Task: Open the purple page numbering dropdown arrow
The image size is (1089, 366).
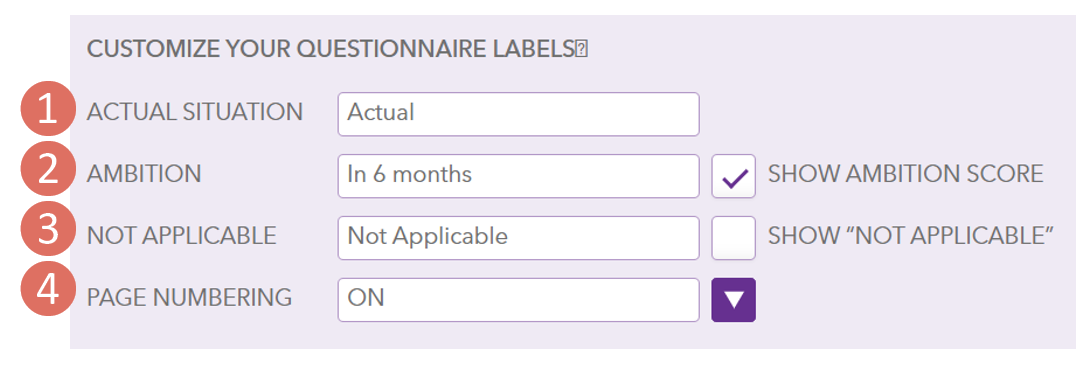Action: click(733, 300)
